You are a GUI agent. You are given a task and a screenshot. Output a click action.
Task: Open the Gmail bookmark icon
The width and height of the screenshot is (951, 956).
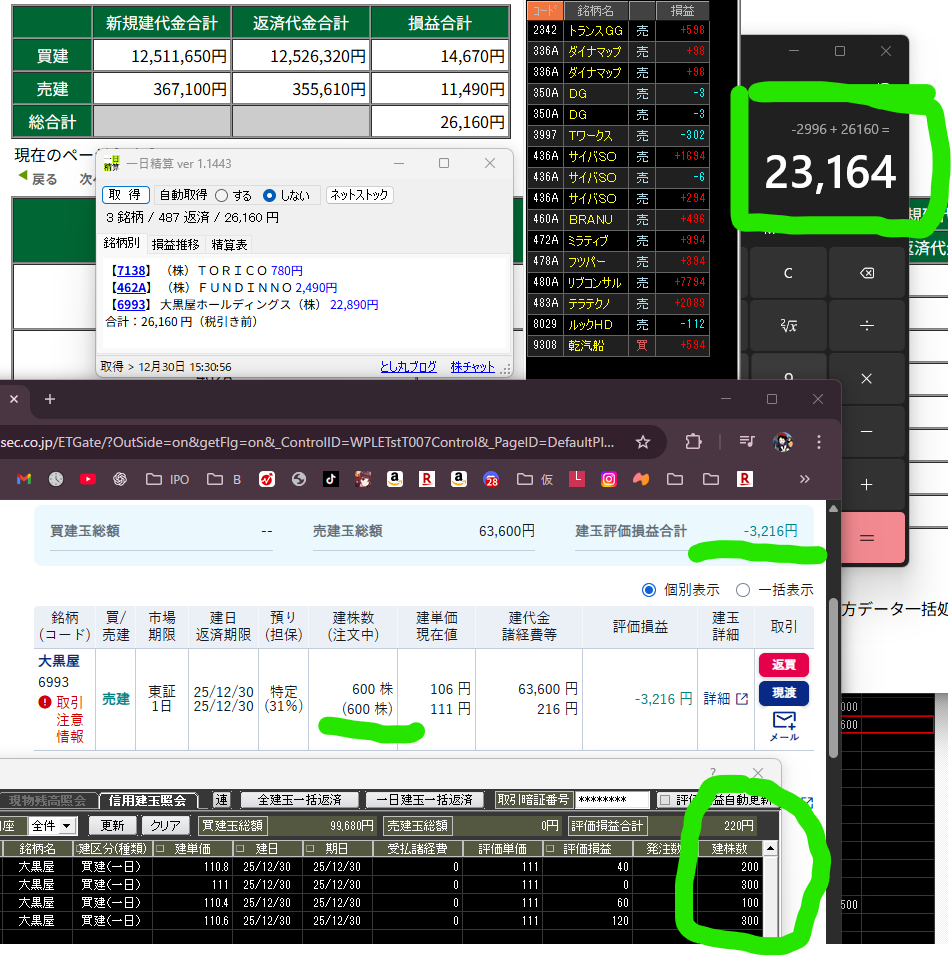pos(24,479)
